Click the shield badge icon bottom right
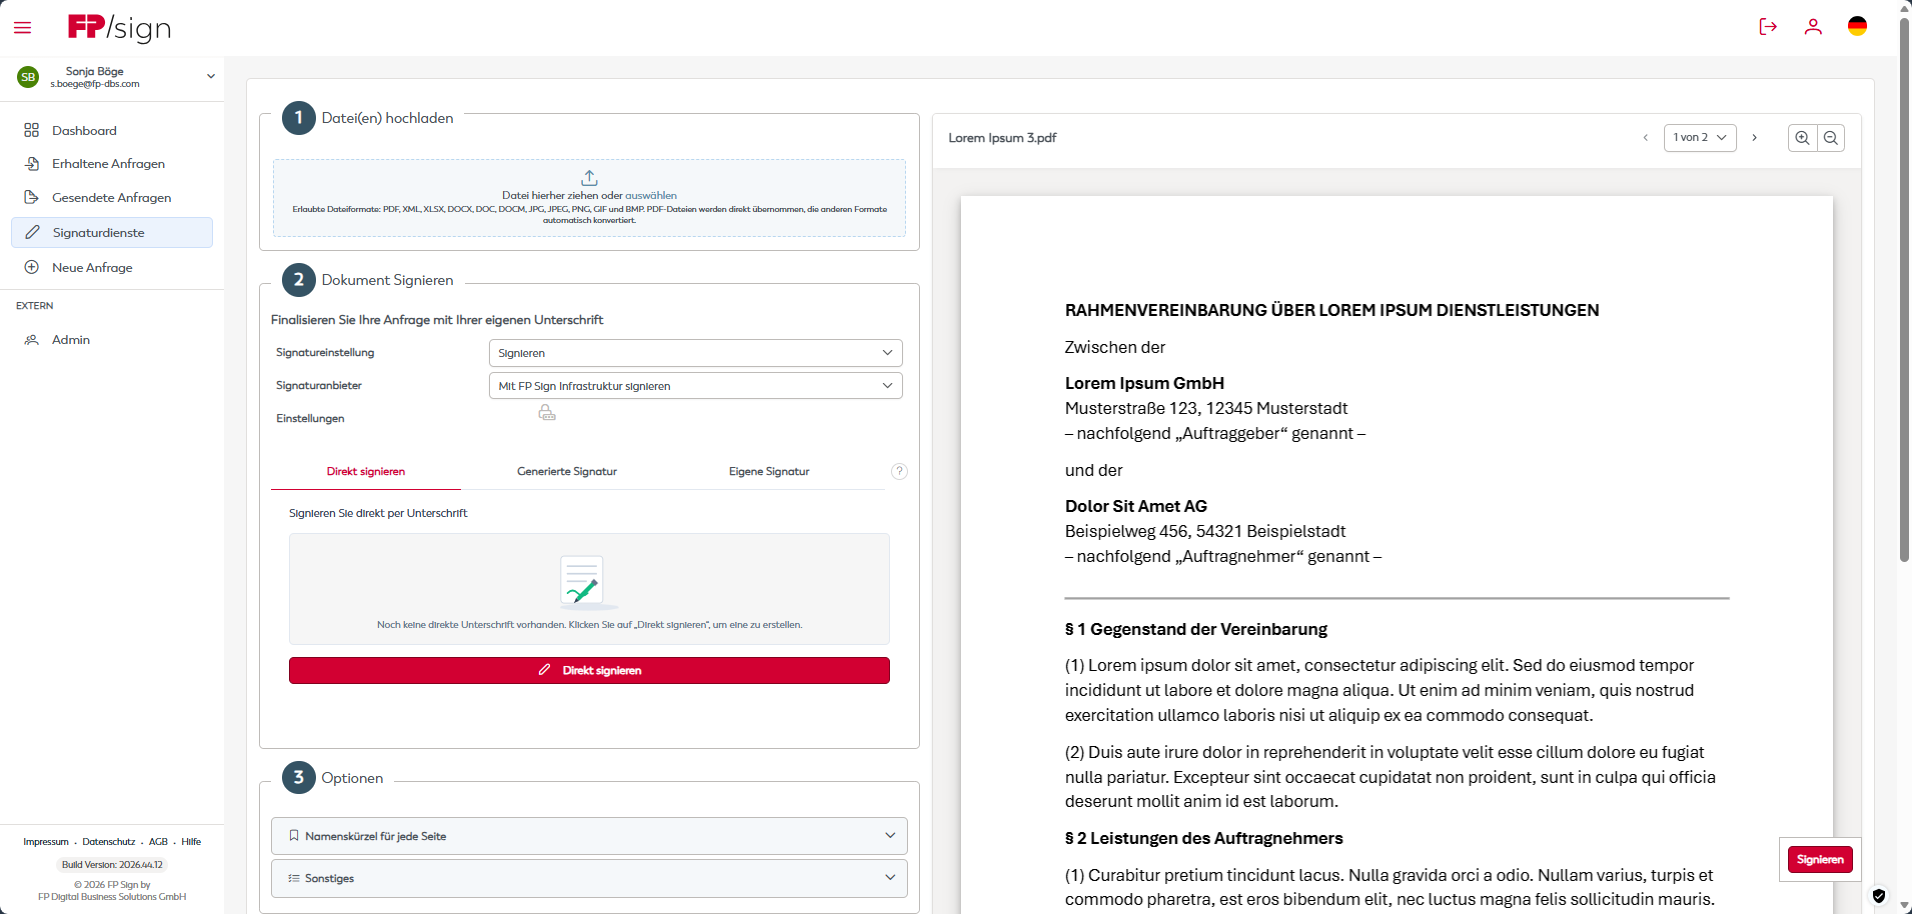Image resolution: width=1912 pixels, height=914 pixels. [x=1879, y=896]
